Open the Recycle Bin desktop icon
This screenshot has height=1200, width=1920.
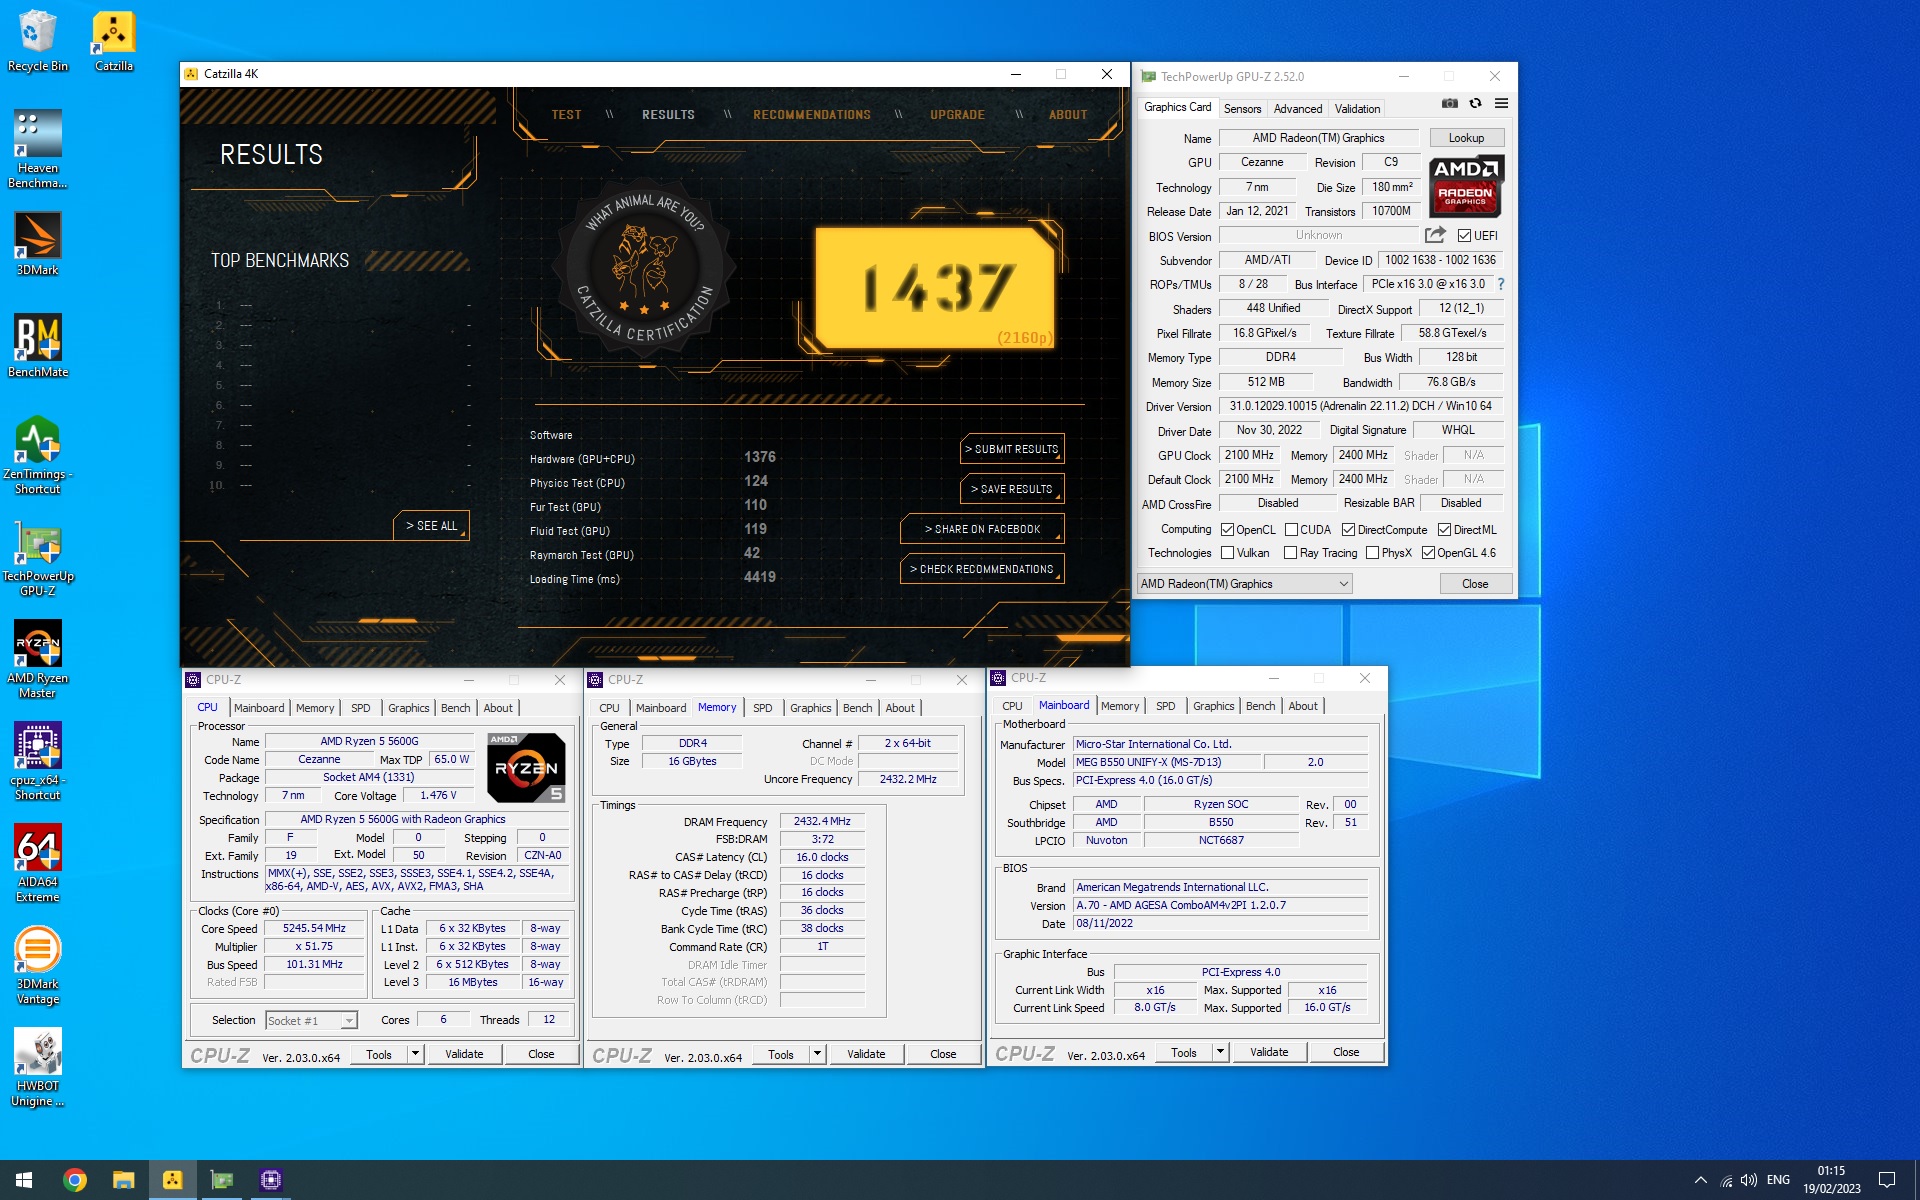pyautogui.click(x=37, y=41)
